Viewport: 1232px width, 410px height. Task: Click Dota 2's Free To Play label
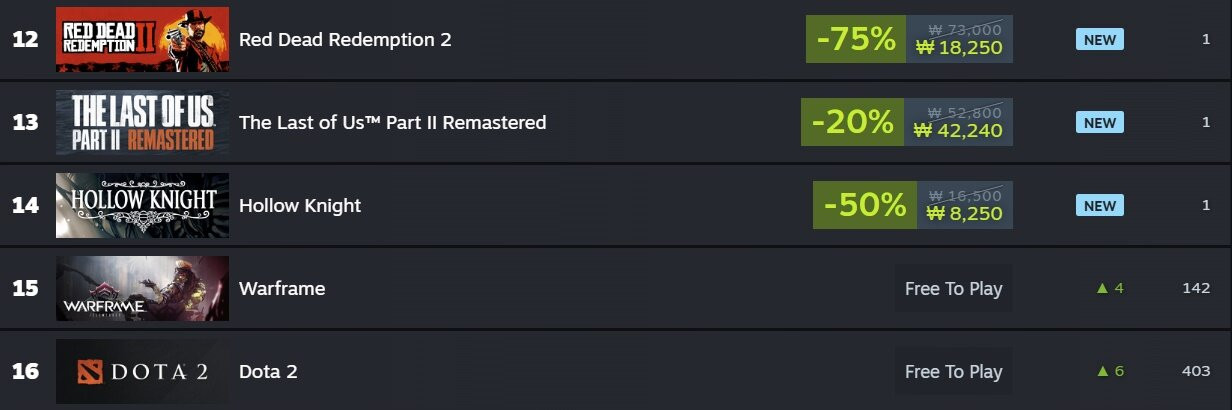tap(953, 371)
